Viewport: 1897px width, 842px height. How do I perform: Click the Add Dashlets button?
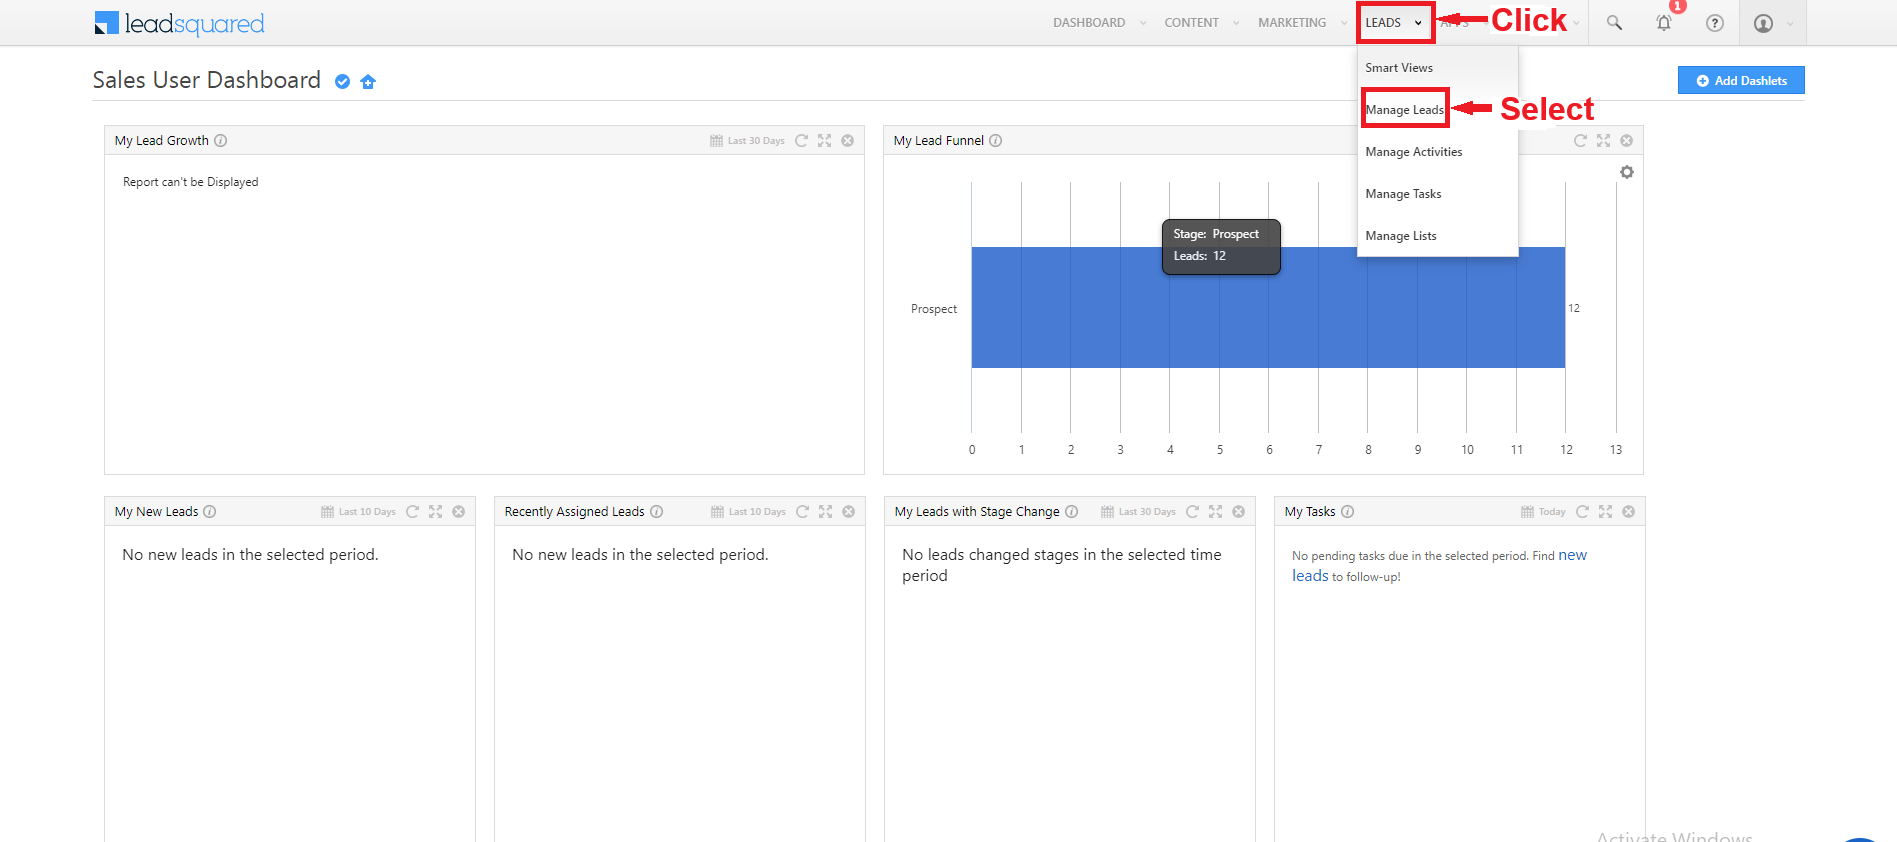tap(1741, 81)
